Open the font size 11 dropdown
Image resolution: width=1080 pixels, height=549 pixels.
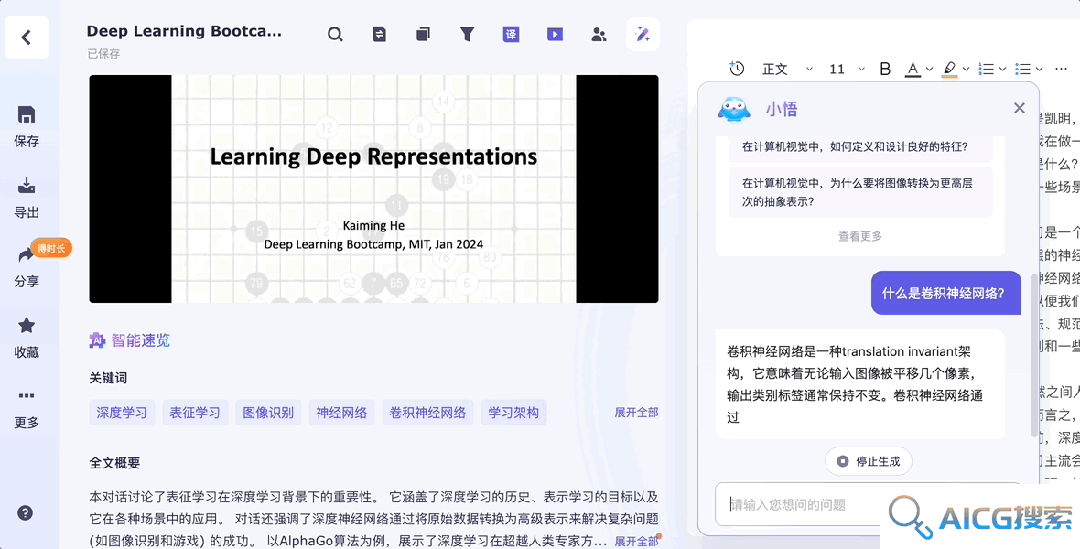(847, 69)
